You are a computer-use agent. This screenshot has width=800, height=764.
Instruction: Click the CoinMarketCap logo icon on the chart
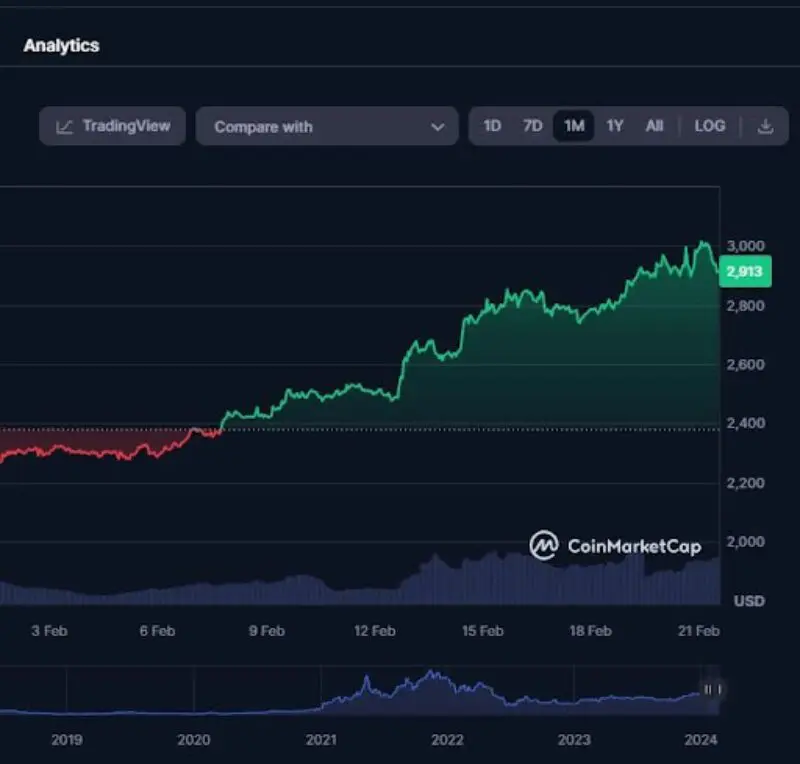(x=544, y=545)
